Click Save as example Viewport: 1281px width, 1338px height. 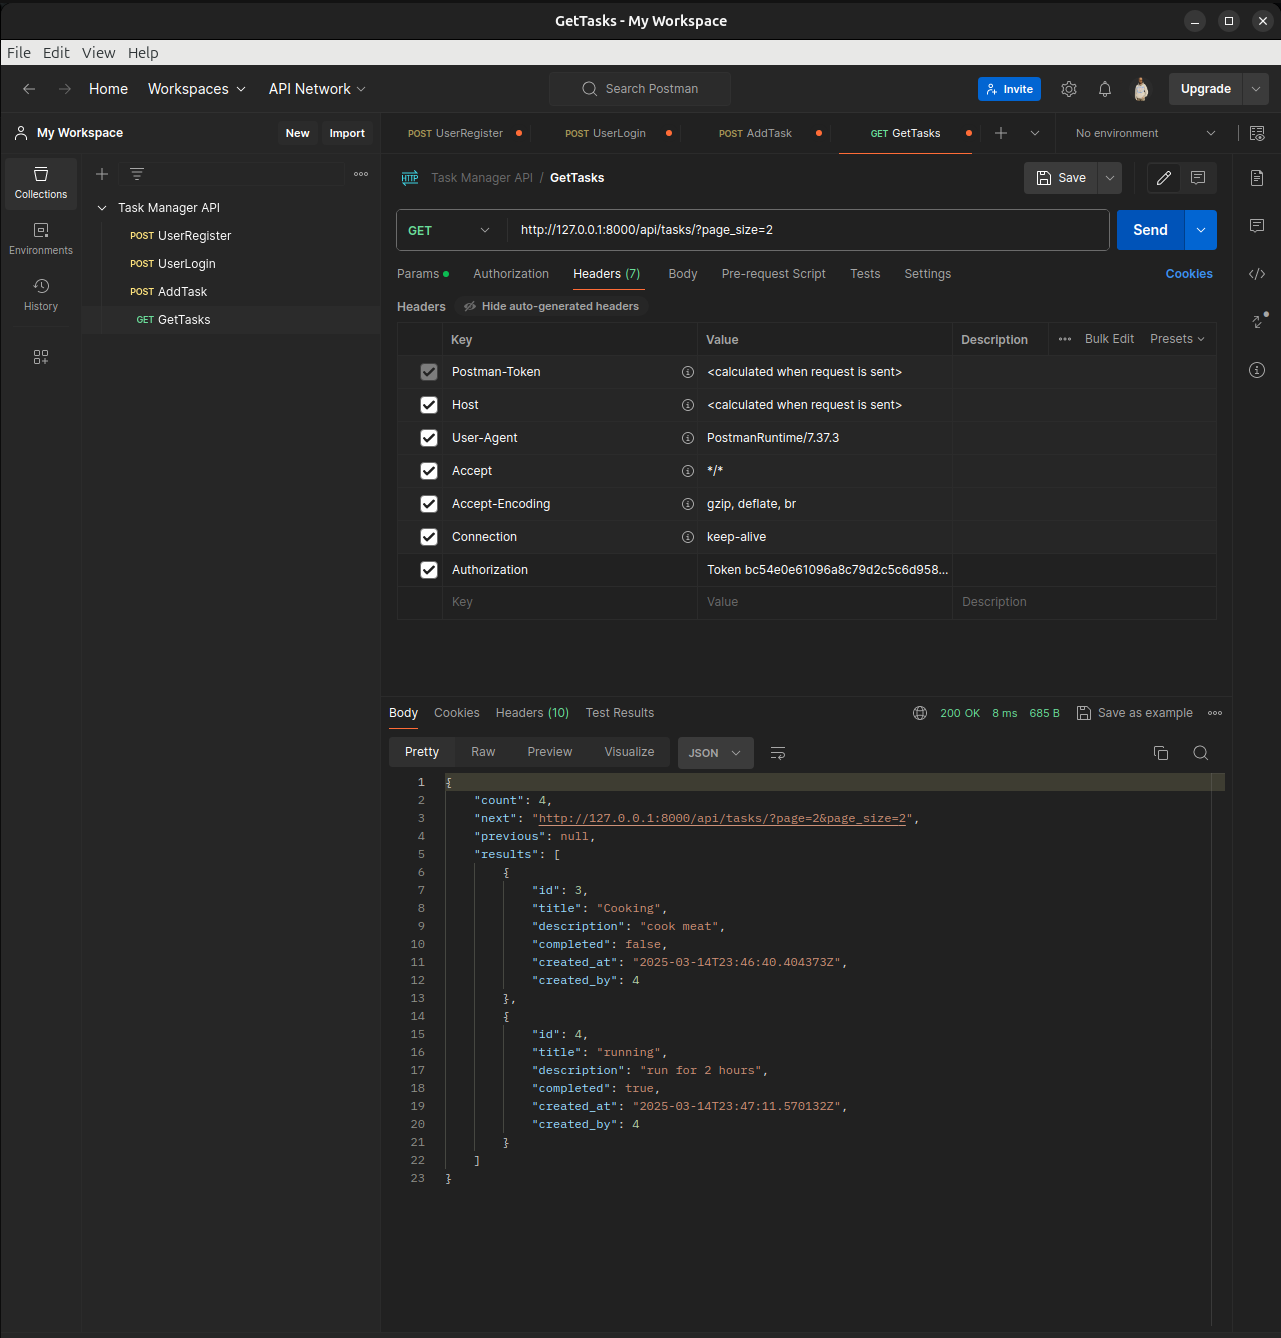pyautogui.click(x=1134, y=713)
